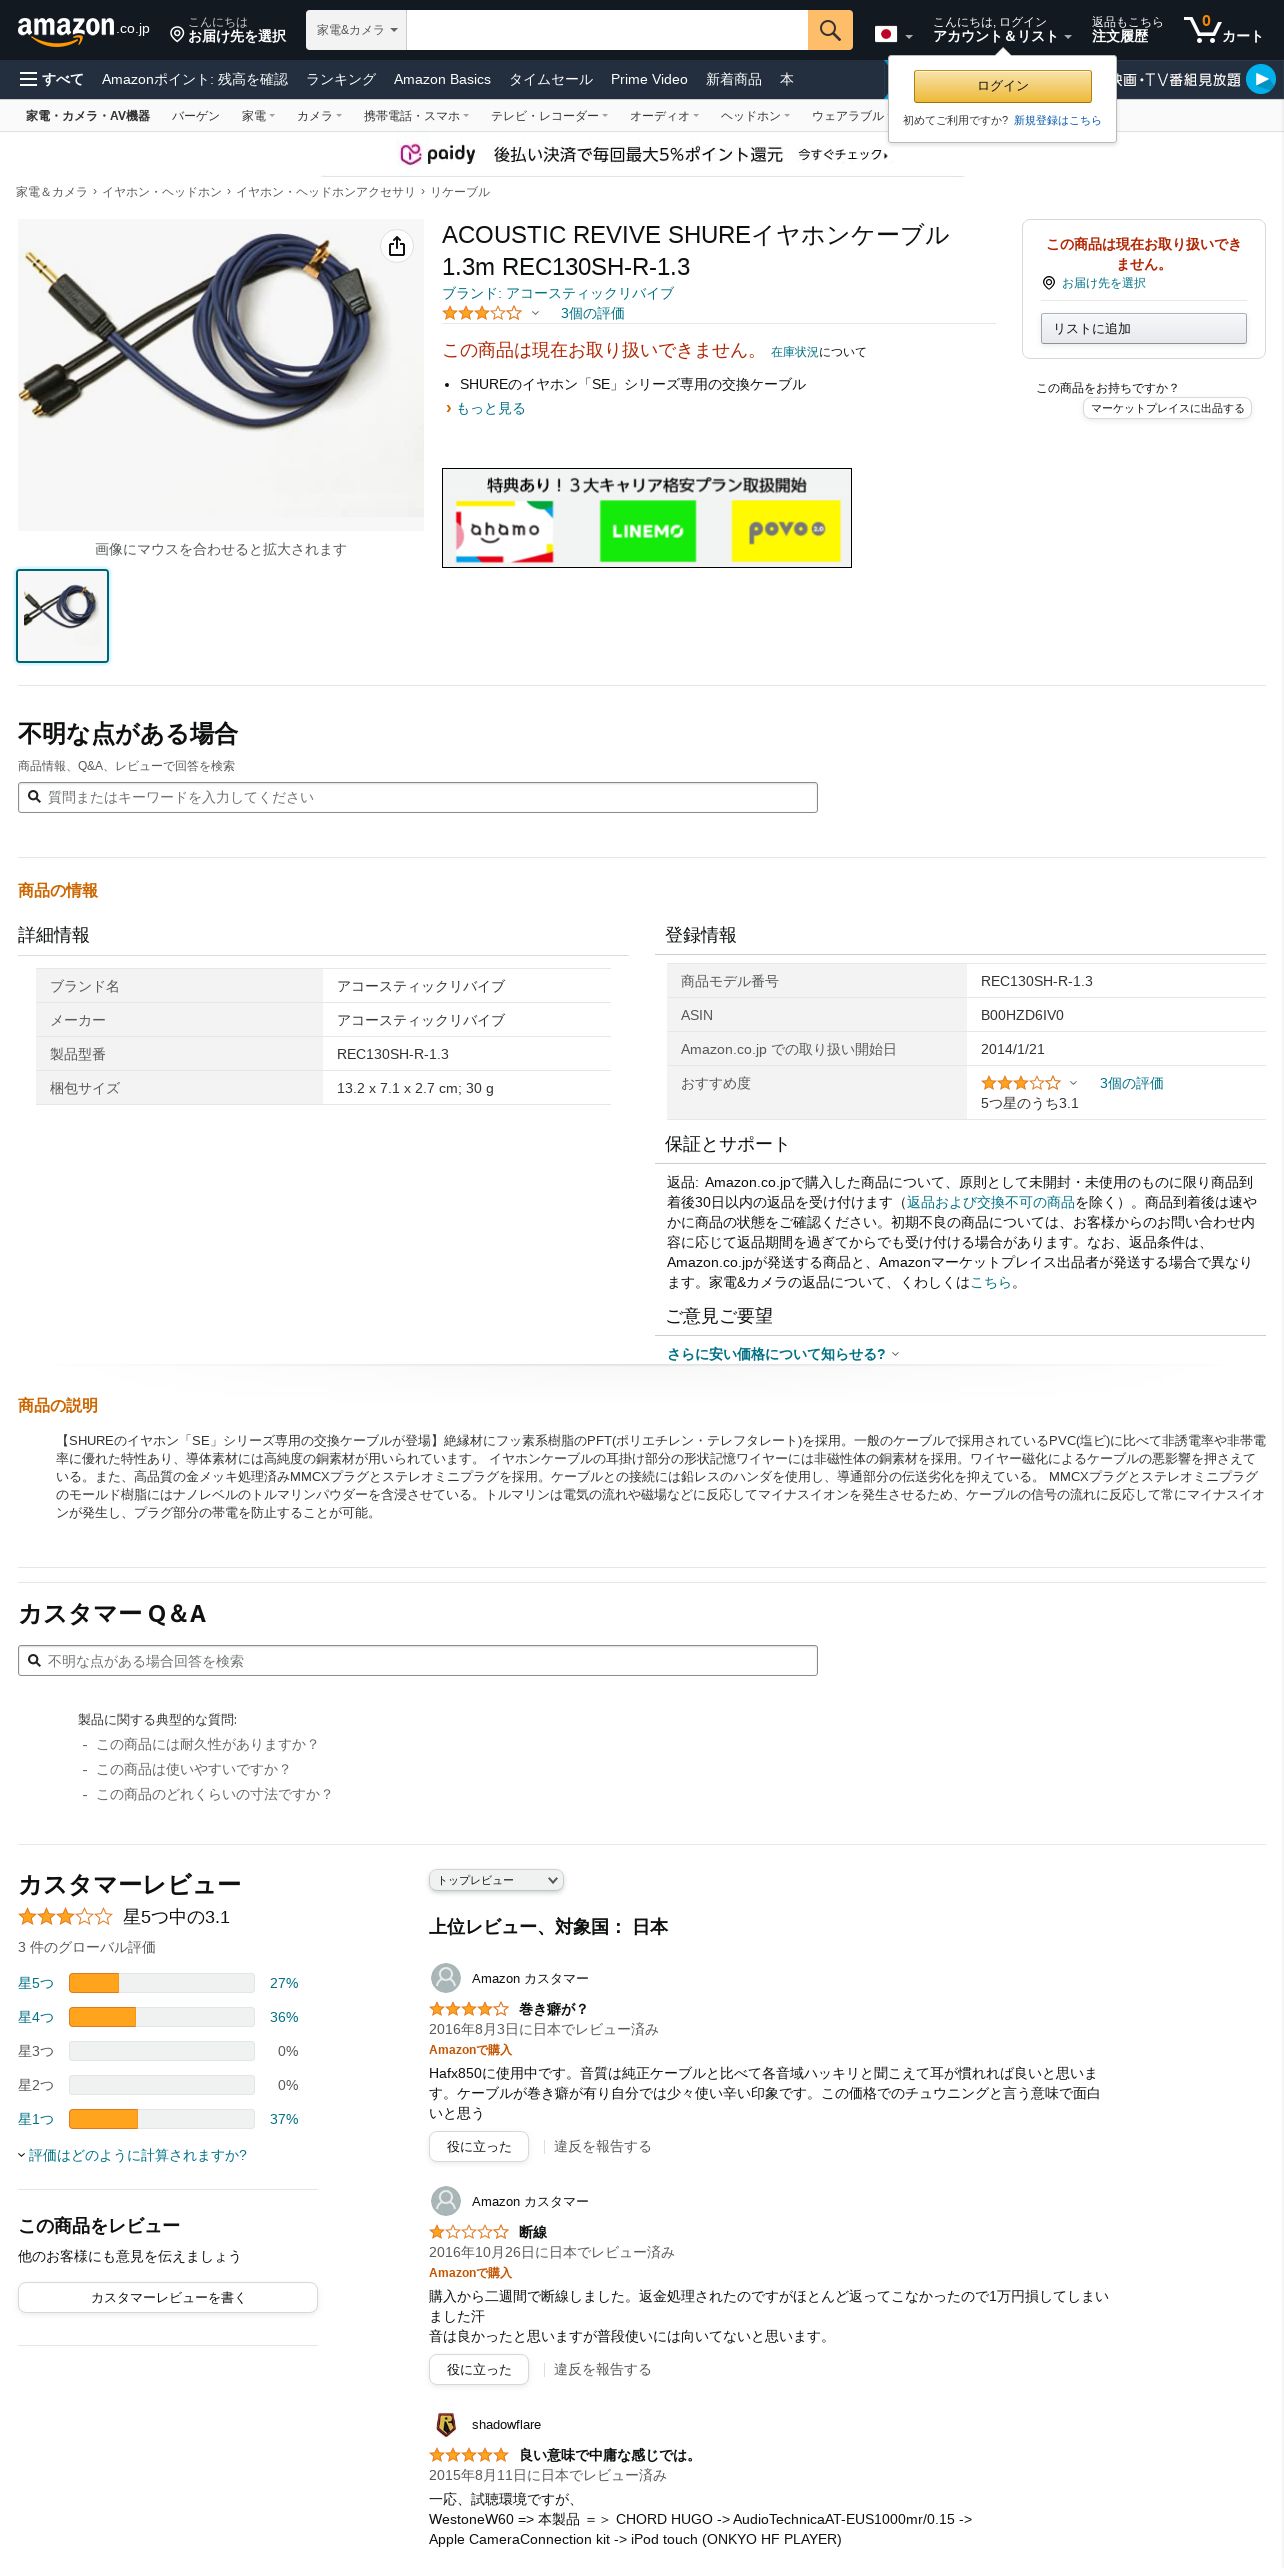This screenshot has height=2568, width=1284.
Task: Click カスタマーレビューを書く button
Action: (168, 2297)
